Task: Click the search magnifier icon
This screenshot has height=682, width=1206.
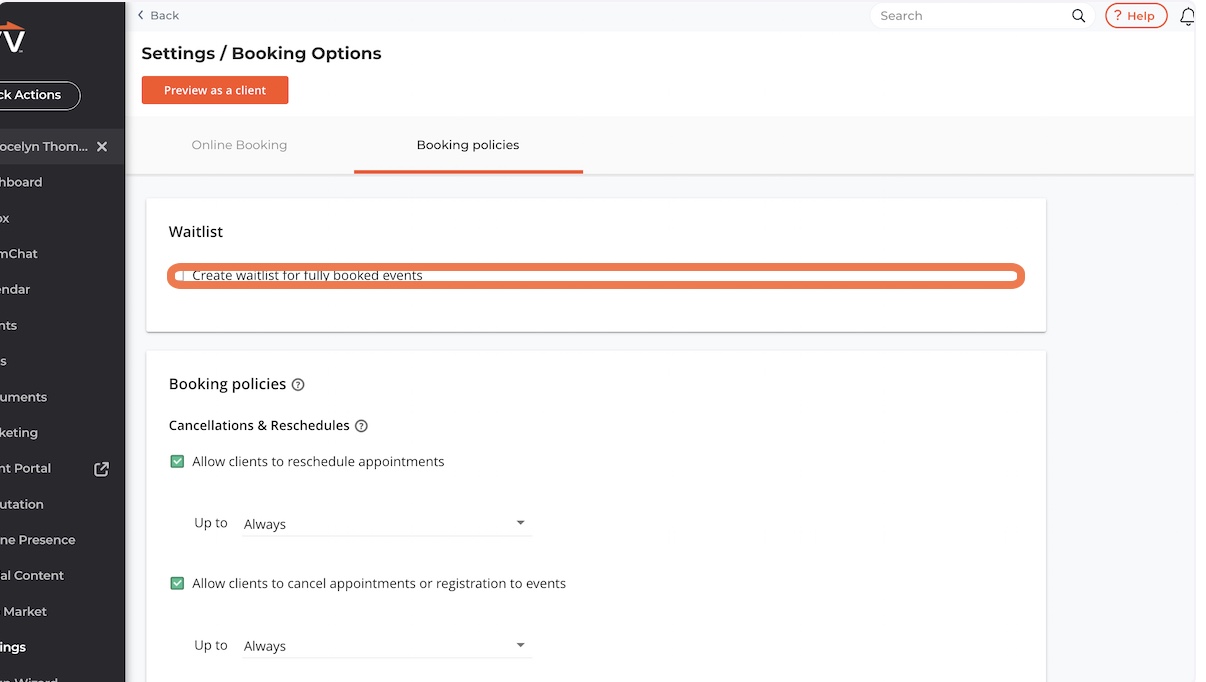Action: [1078, 16]
